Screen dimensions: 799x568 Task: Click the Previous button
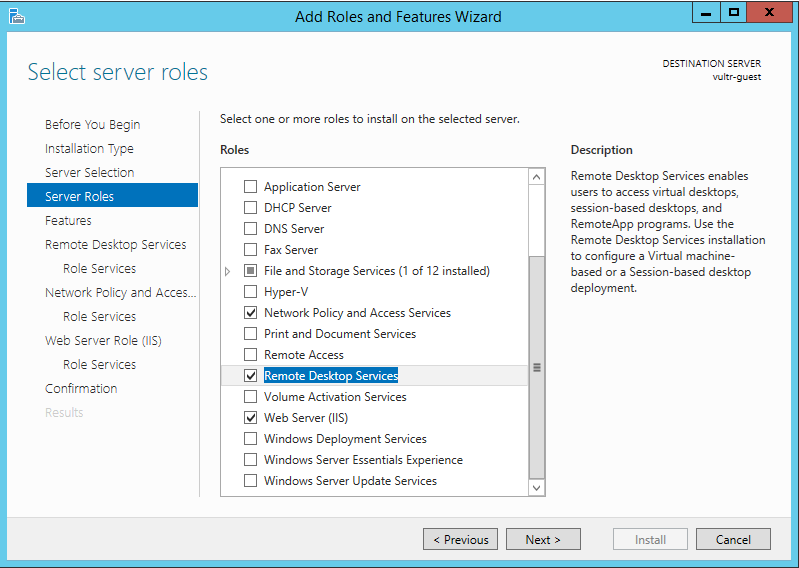[460, 539]
